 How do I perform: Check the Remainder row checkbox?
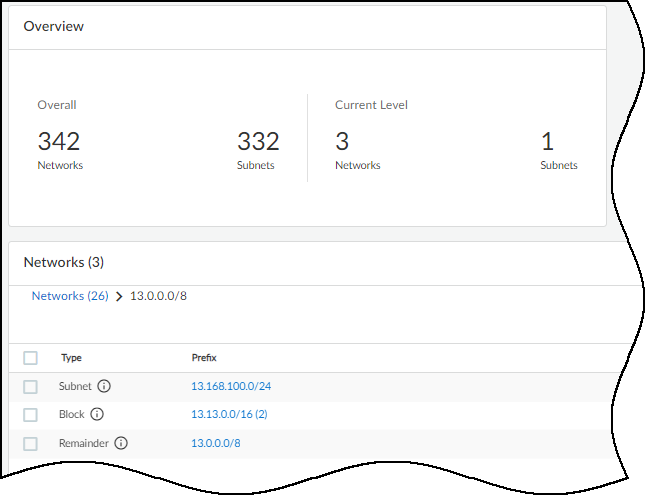point(30,444)
